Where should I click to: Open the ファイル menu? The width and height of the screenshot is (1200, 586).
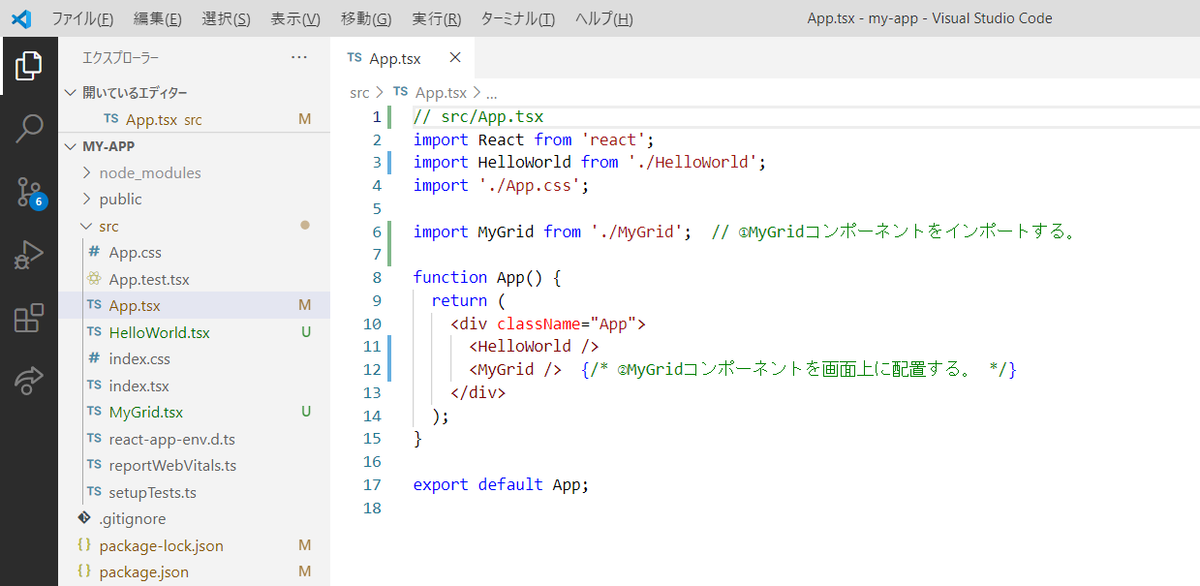click(84, 17)
